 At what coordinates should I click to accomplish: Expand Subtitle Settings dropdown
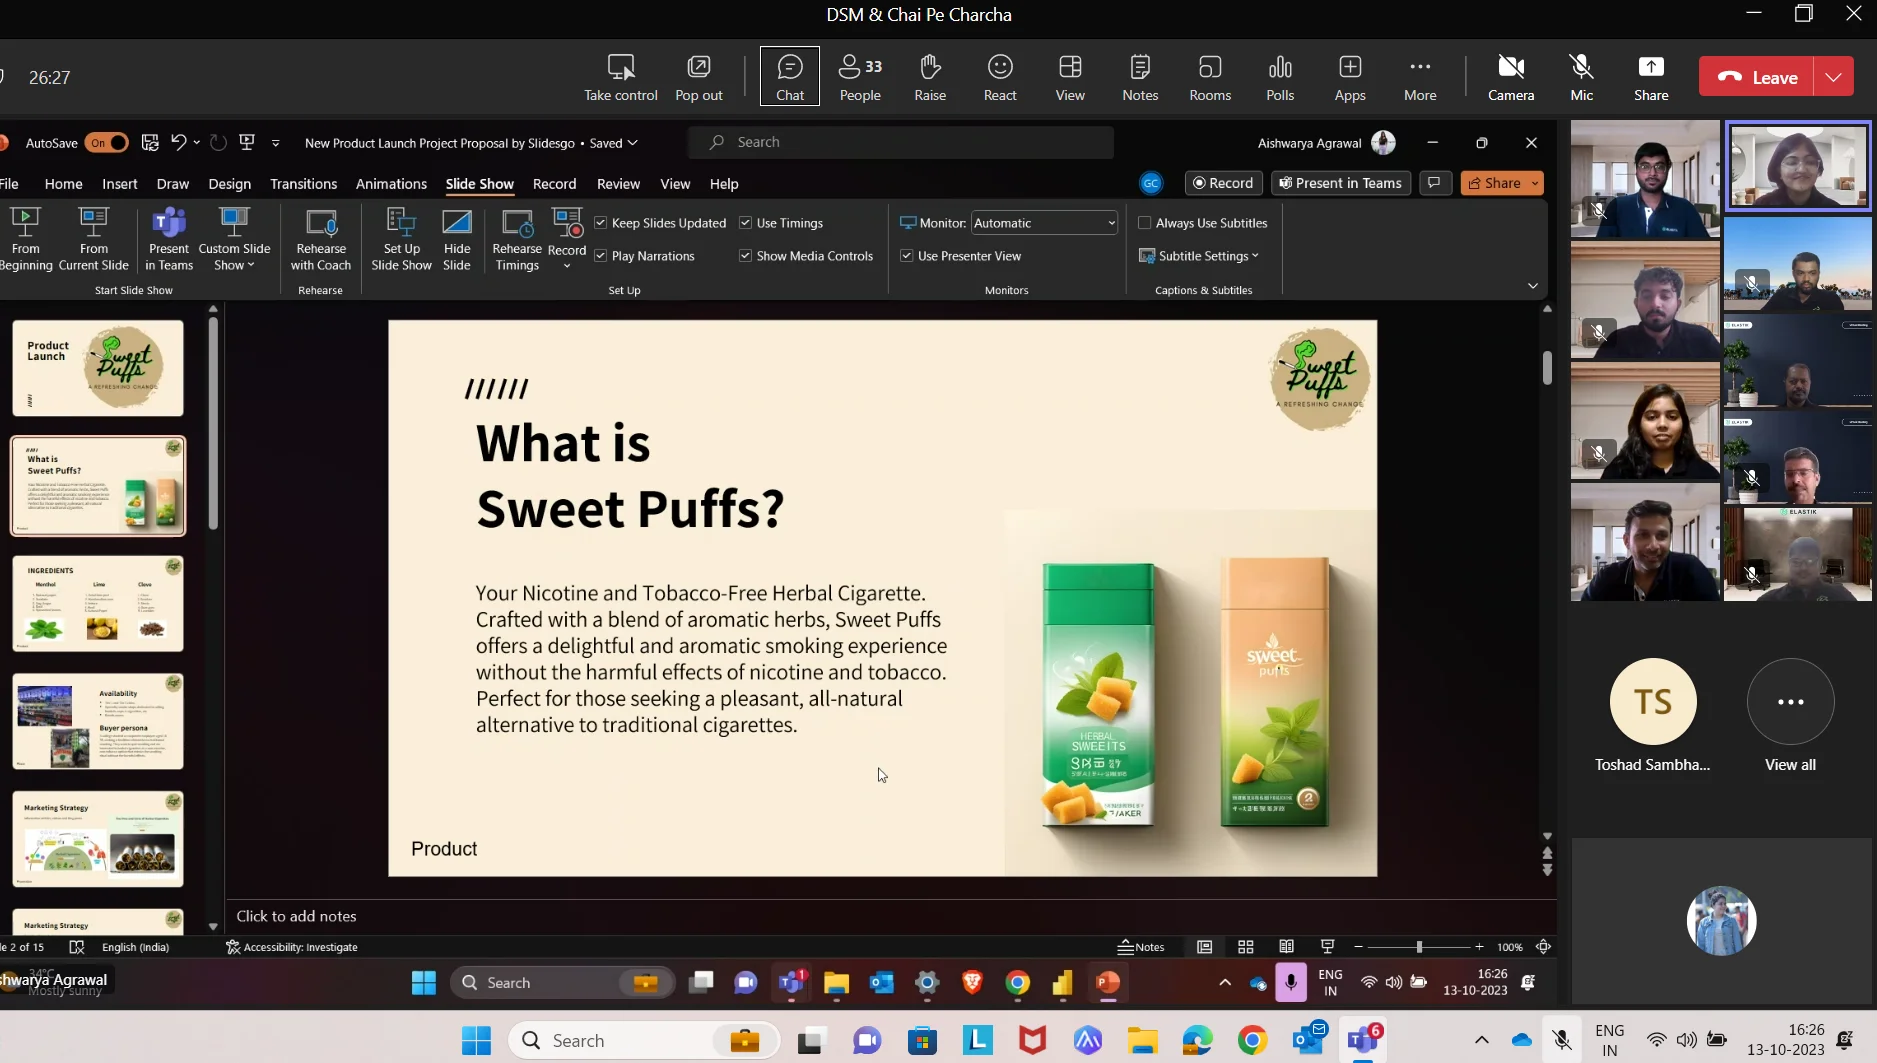(x=1199, y=256)
